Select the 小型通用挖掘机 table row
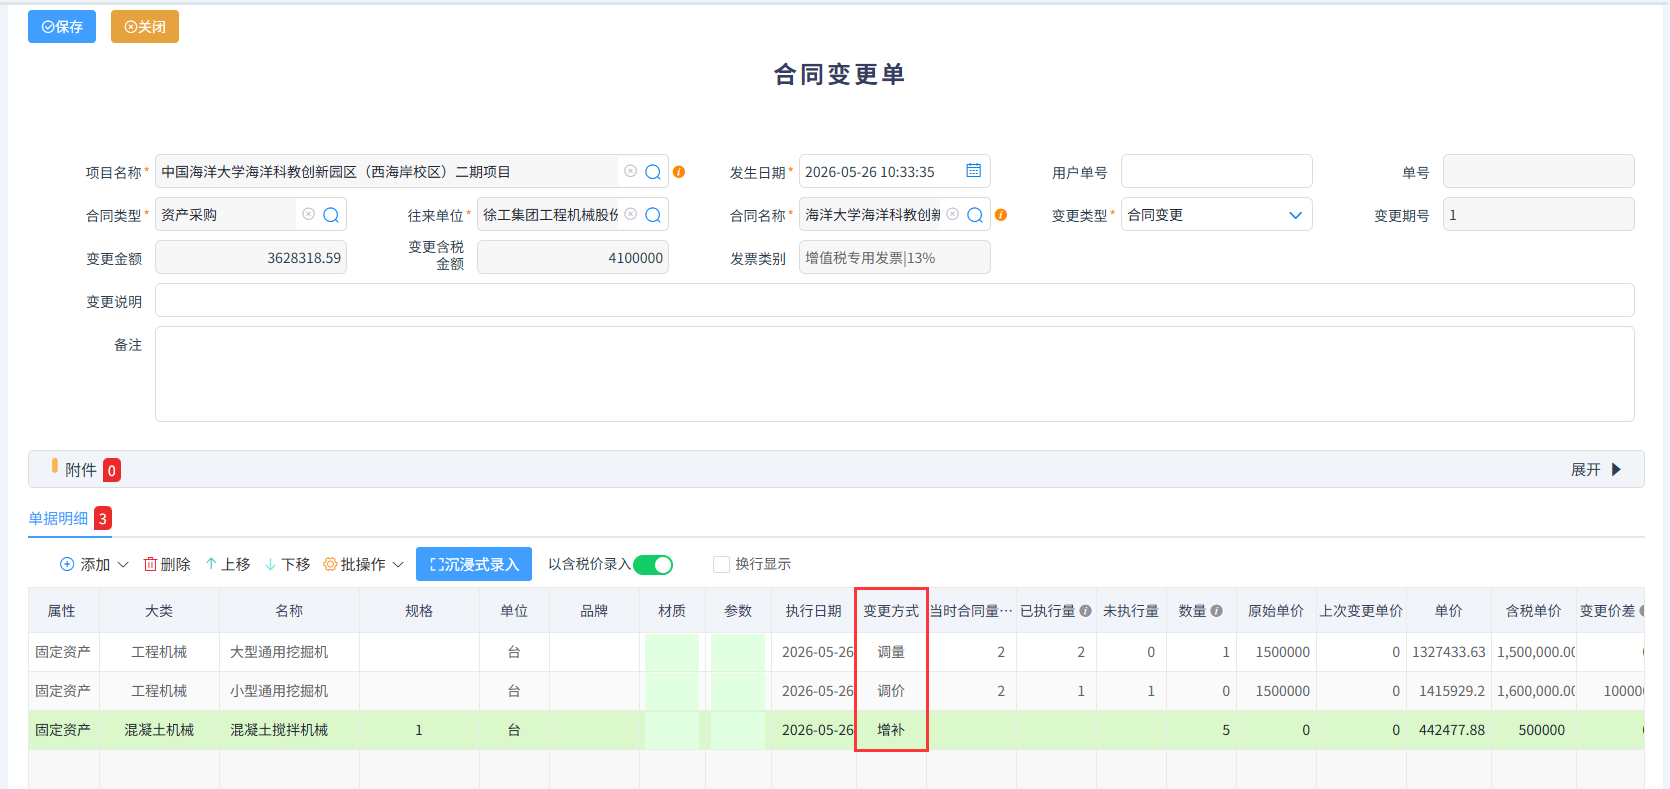1670x789 pixels. pyautogui.click(x=836, y=691)
